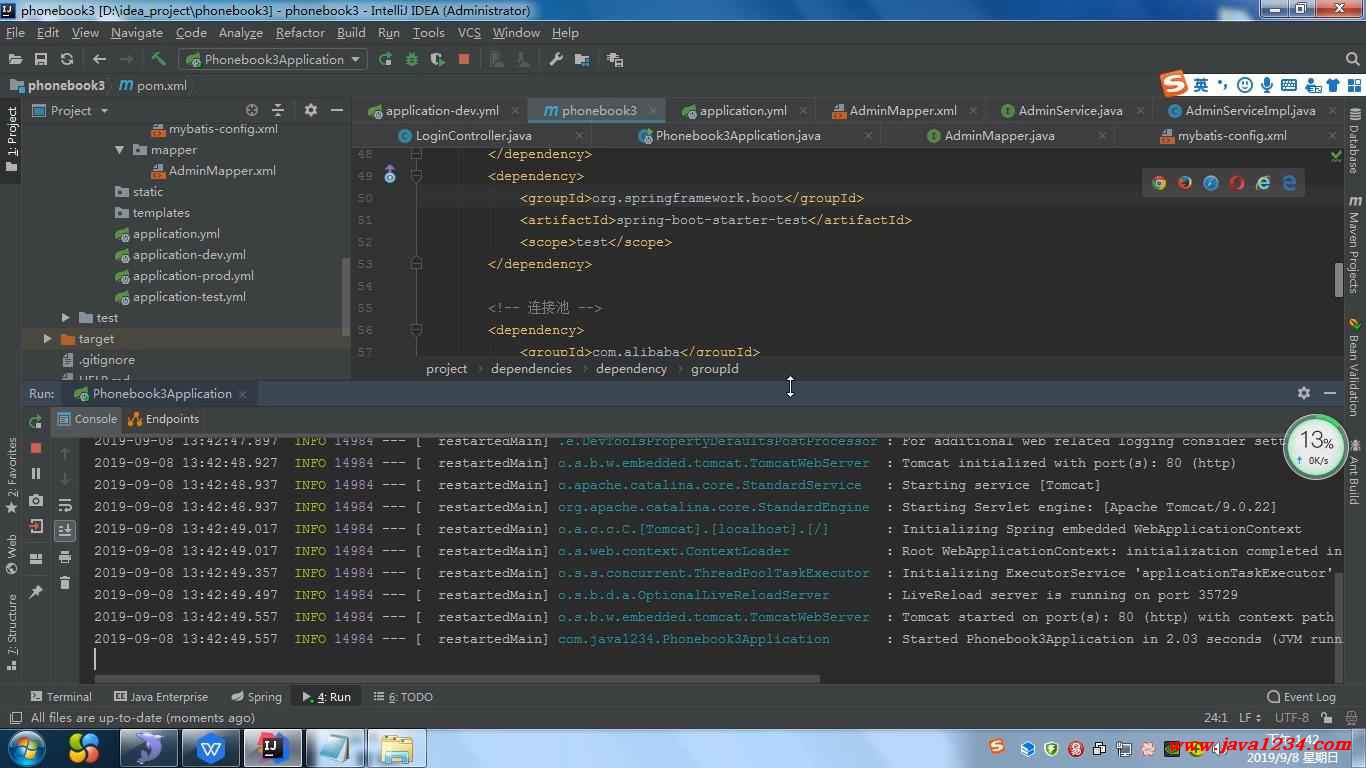The image size is (1366, 768).
Task: Click the dependencies breadcrumb
Action: tap(531, 369)
